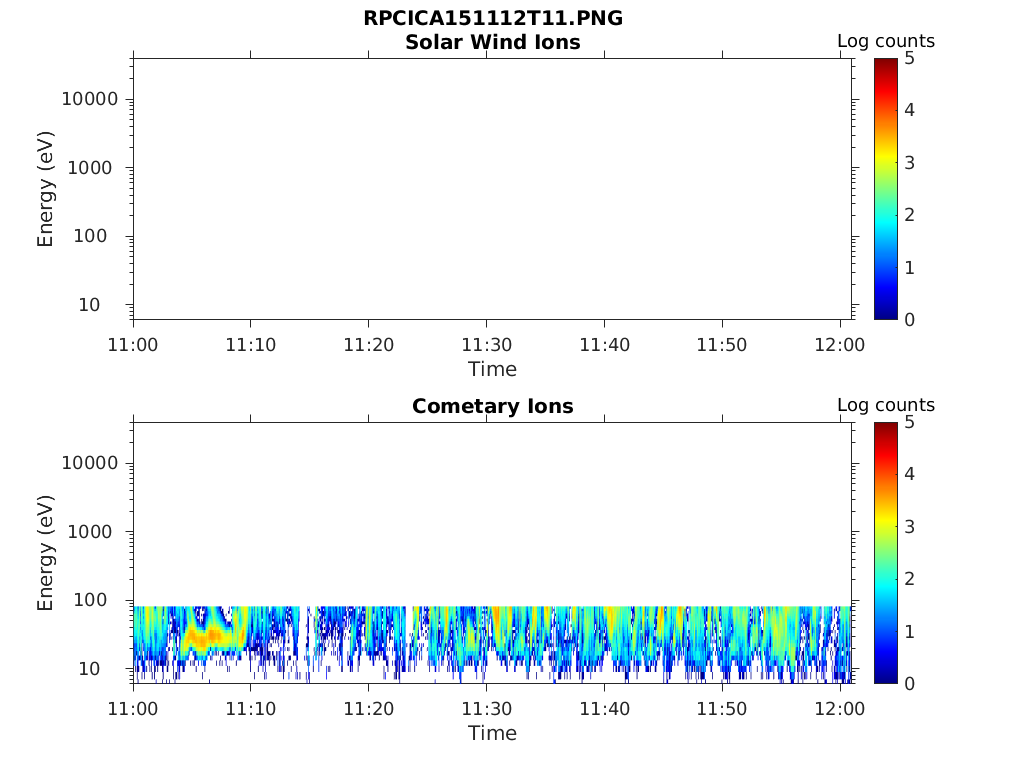This screenshot has width=1024, height=768.
Task: Click the 11:30 tick label in the bottom panel
Action: (487, 709)
